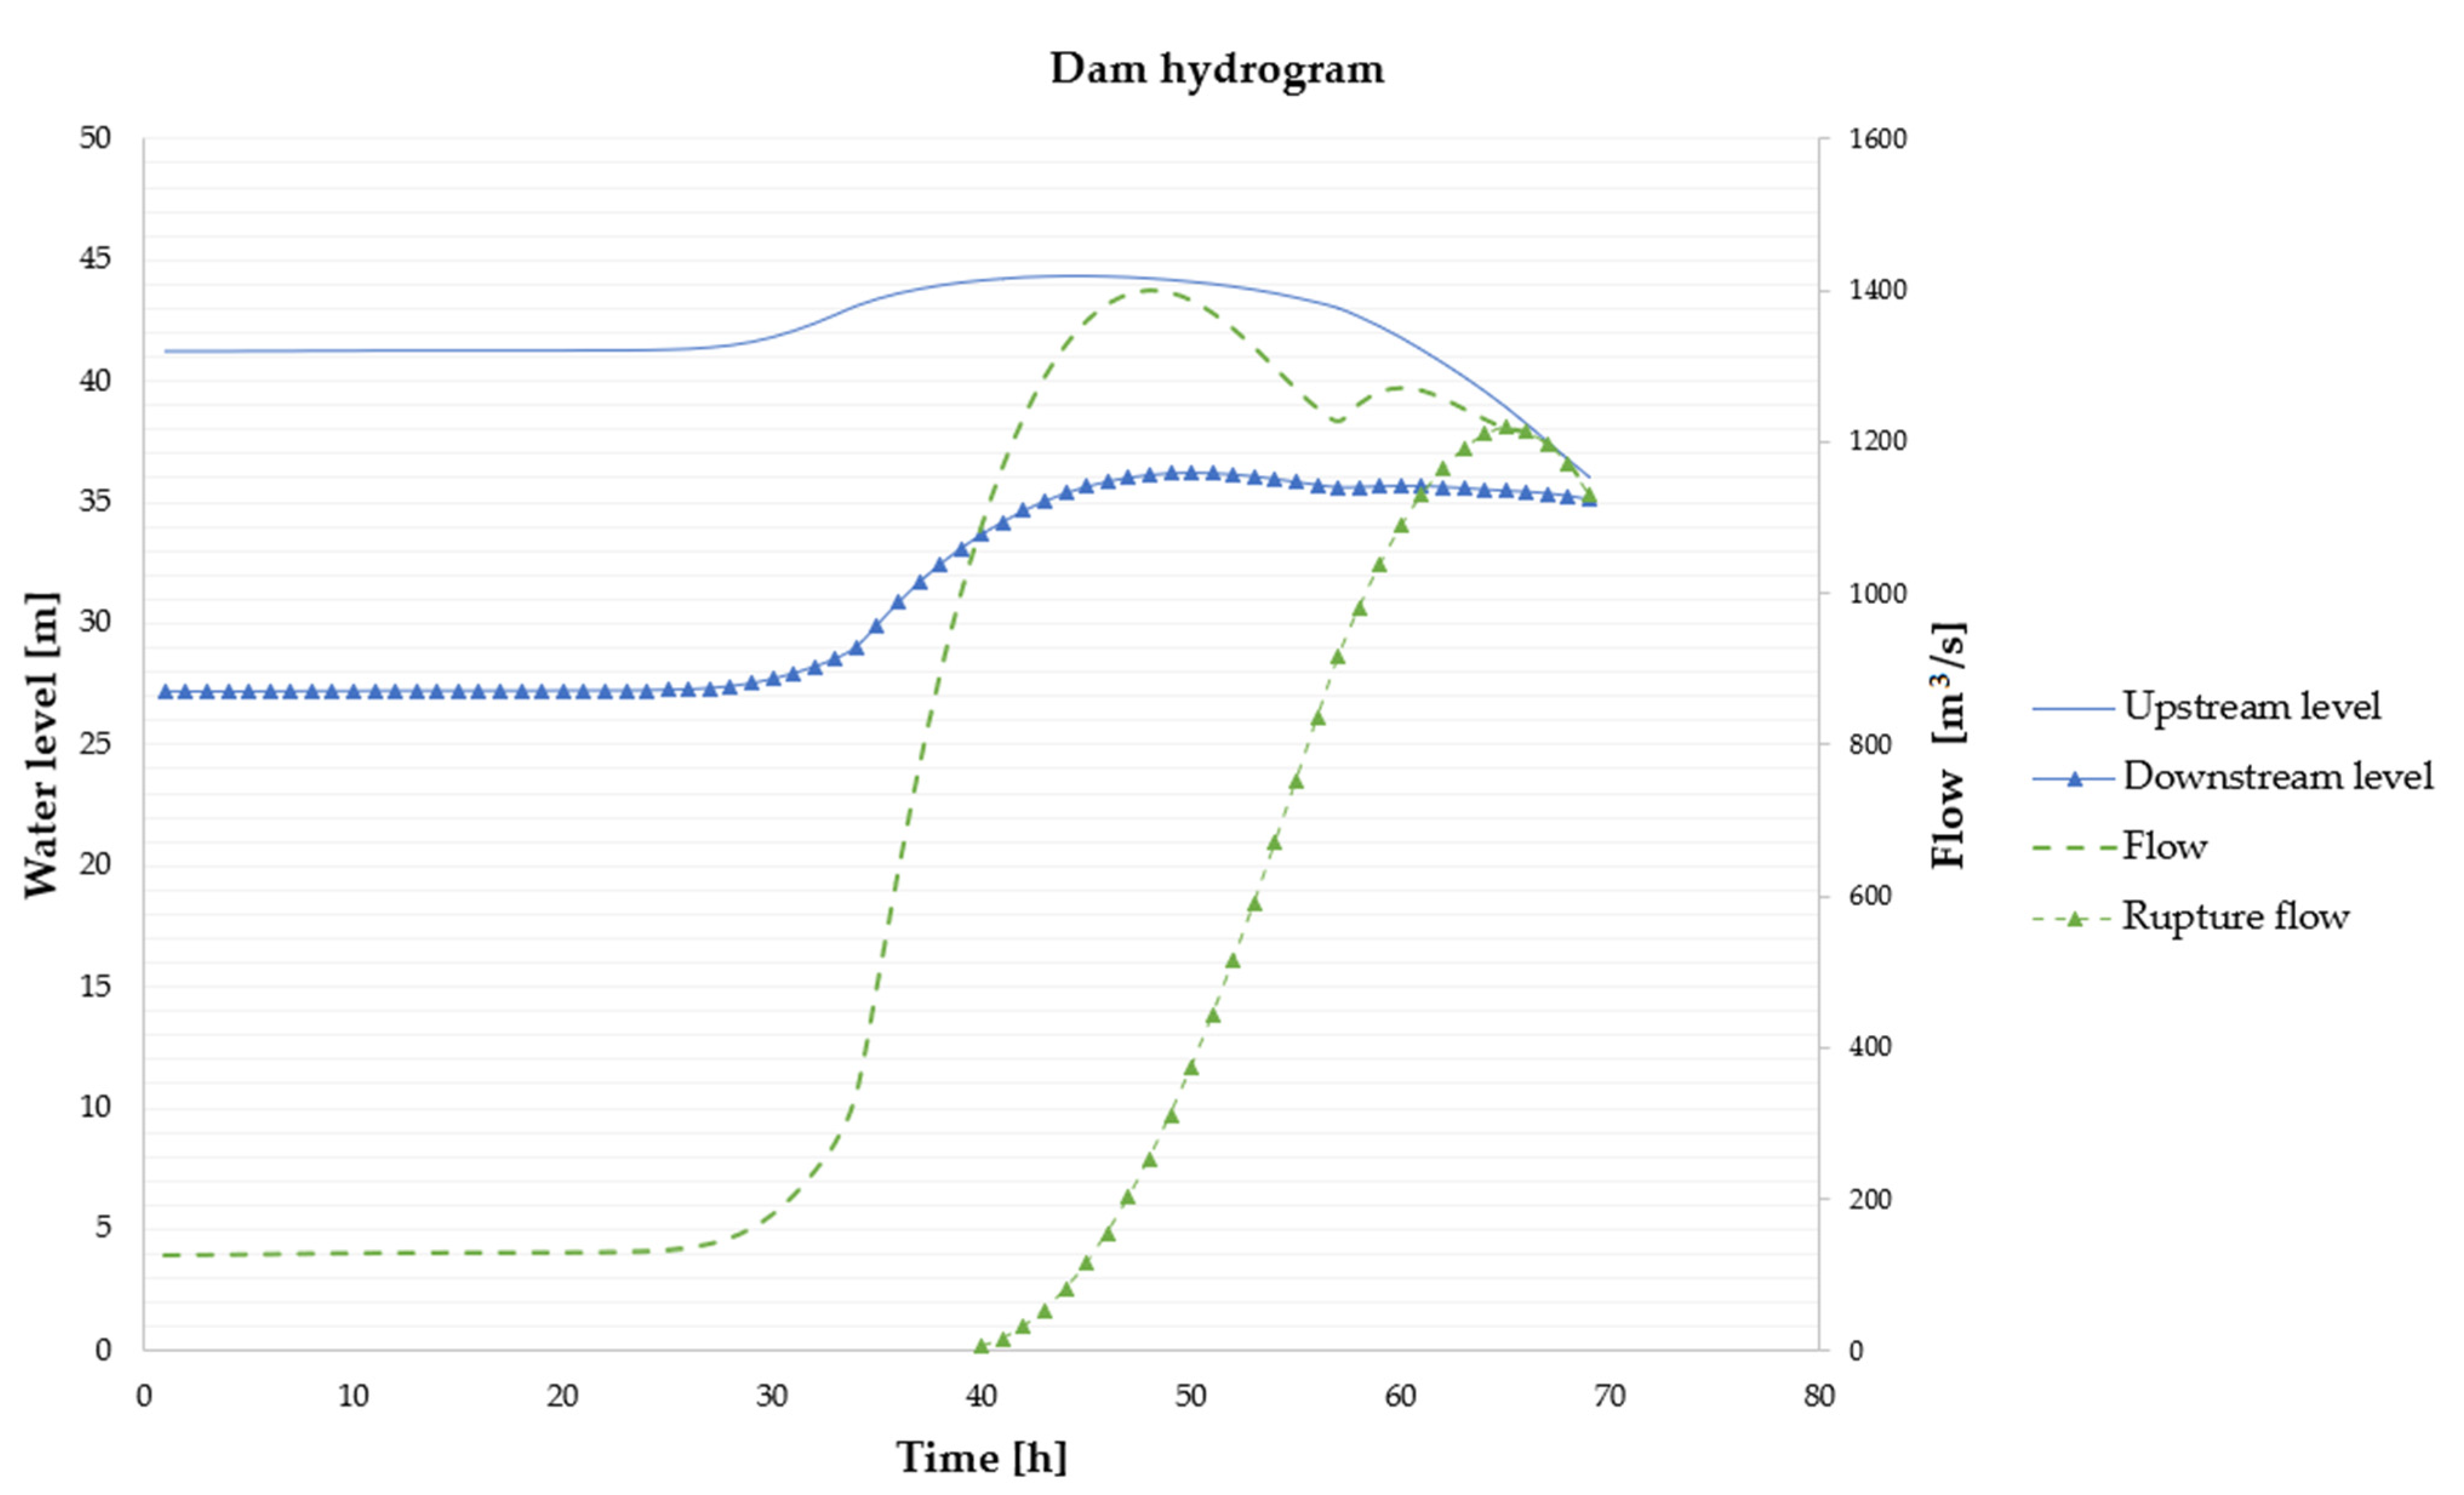Select the Water level [m] axis title

pyautogui.click(x=42, y=744)
